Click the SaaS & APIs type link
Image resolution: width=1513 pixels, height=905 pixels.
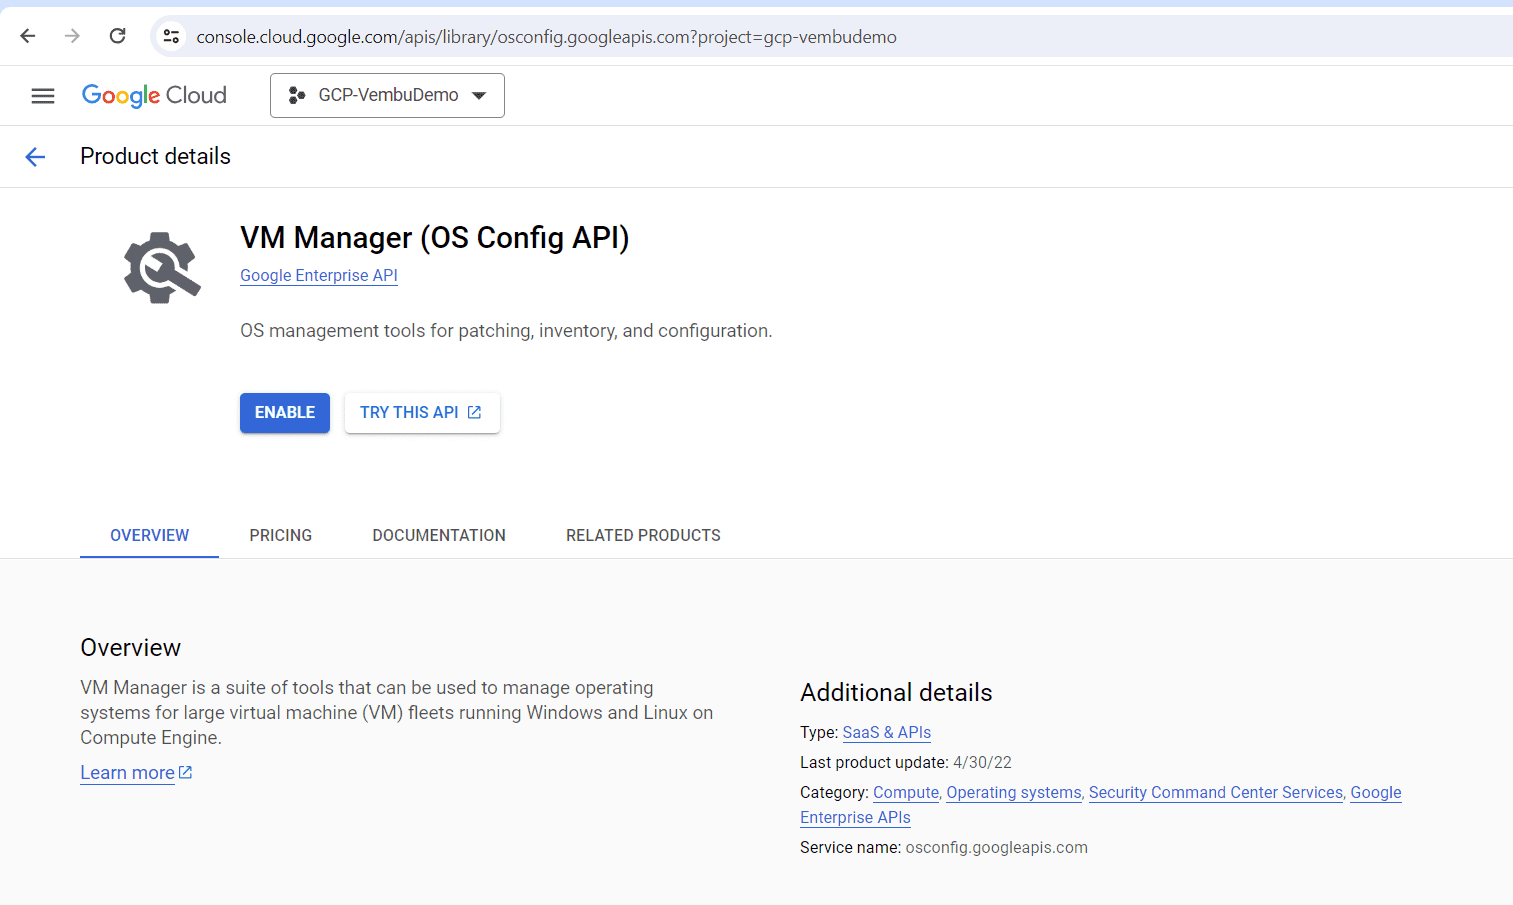pos(887,732)
